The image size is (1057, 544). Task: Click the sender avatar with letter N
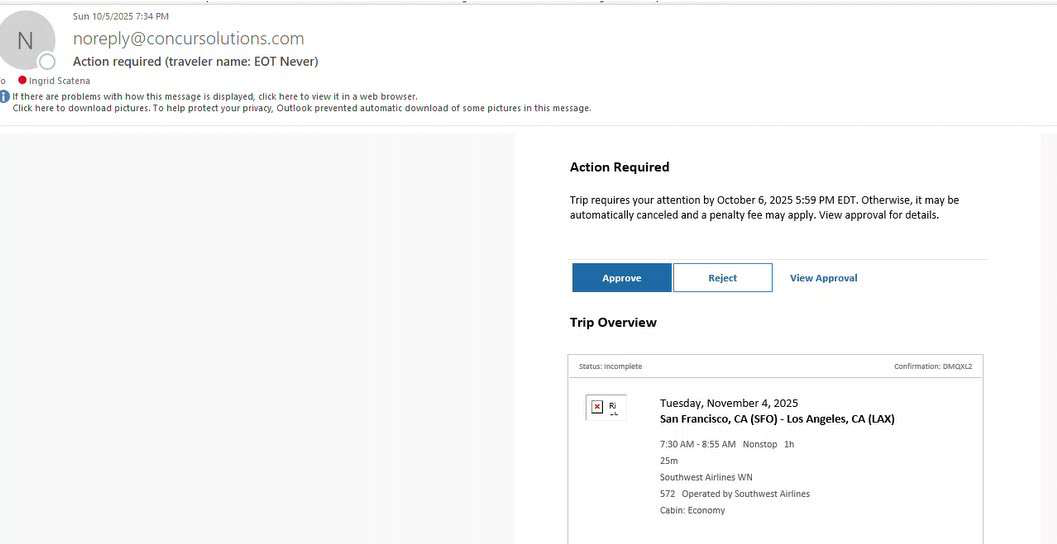pyautogui.click(x=26, y=40)
